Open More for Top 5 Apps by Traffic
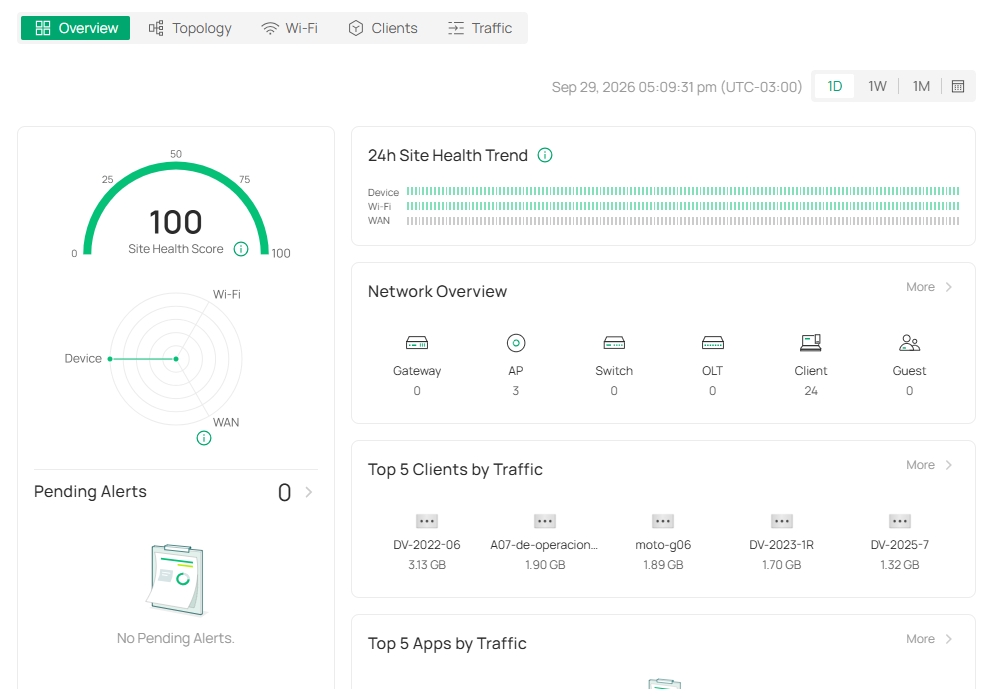 click(929, 639)
